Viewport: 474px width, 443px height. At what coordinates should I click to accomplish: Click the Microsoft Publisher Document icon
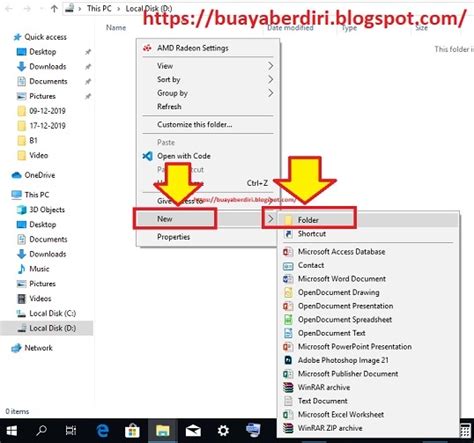tap(288, 374)
